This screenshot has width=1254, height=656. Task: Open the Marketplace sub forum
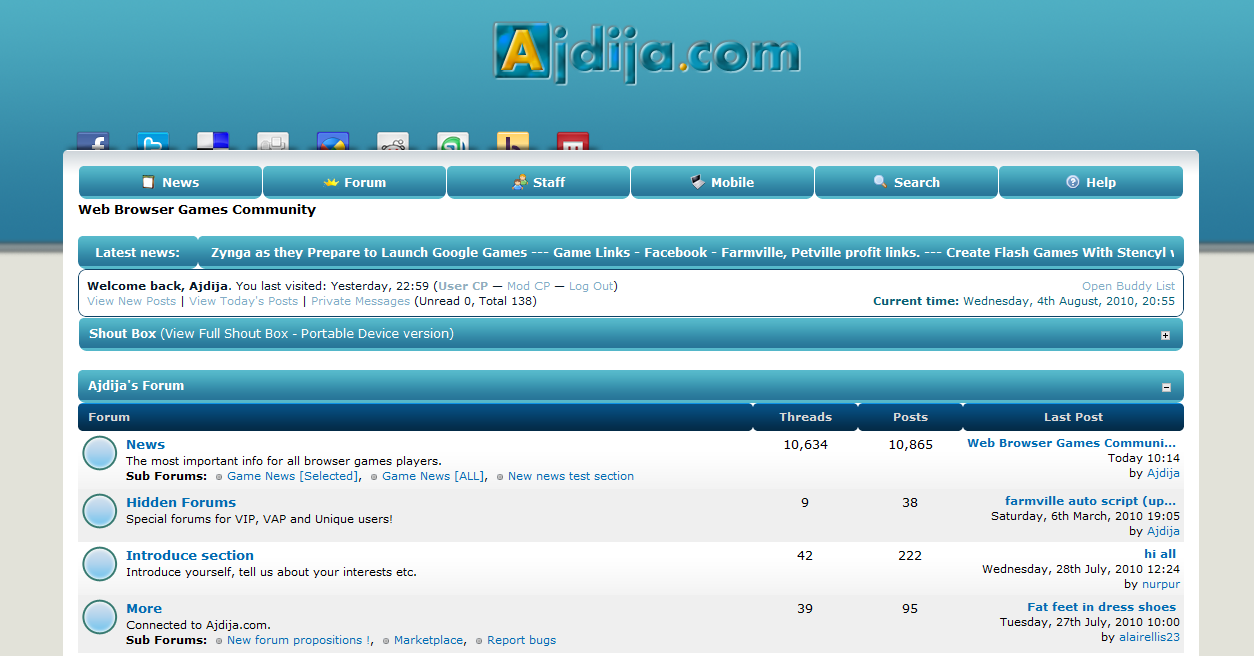428,640
